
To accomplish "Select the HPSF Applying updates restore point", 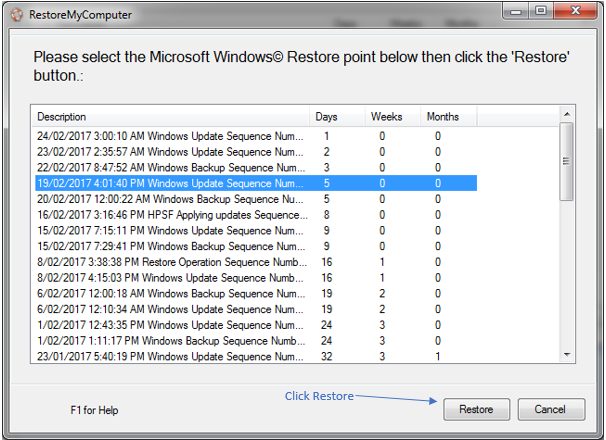I will [x=256, y=215].
